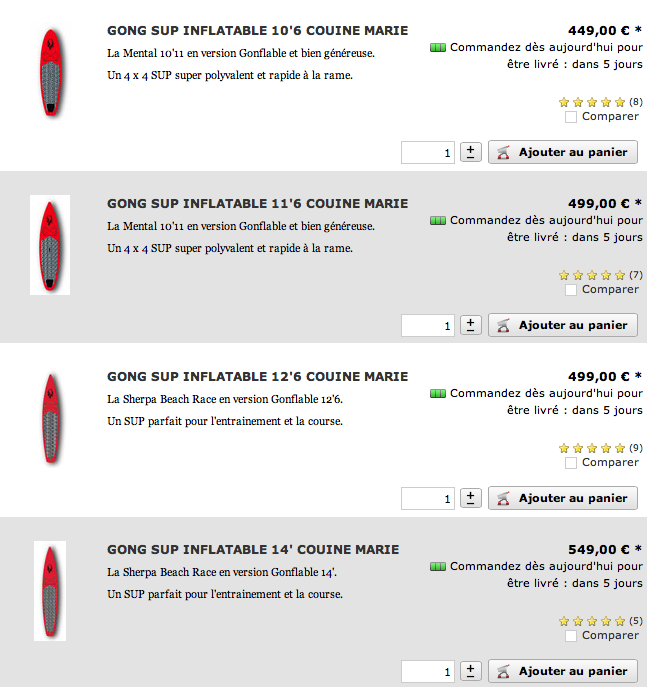Add the 12'6 Couine Marie to cart

coord(563,498)
